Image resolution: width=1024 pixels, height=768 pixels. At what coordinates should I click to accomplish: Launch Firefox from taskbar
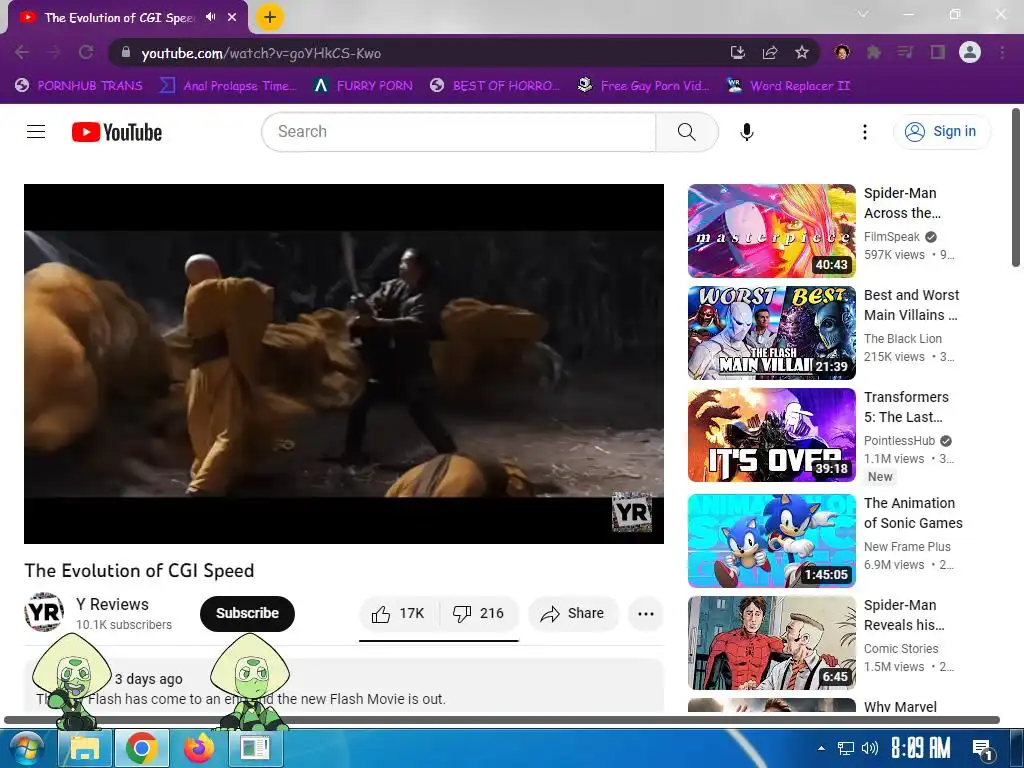199,748
